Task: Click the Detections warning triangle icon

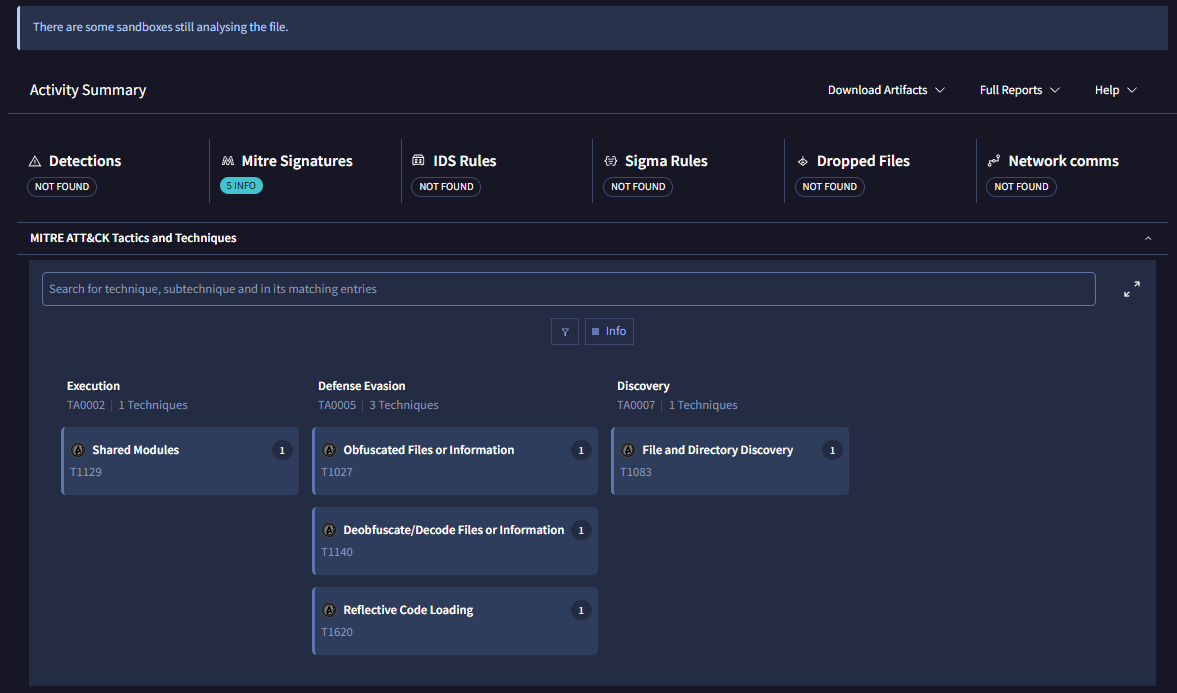Action: [35, 161]
